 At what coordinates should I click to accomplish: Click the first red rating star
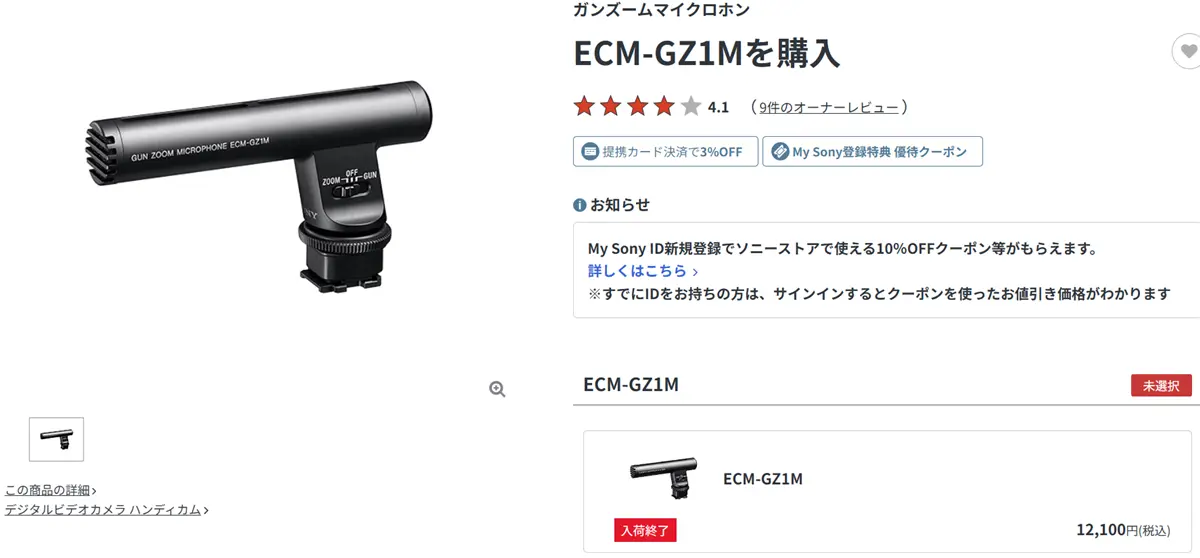coord(584,106)
